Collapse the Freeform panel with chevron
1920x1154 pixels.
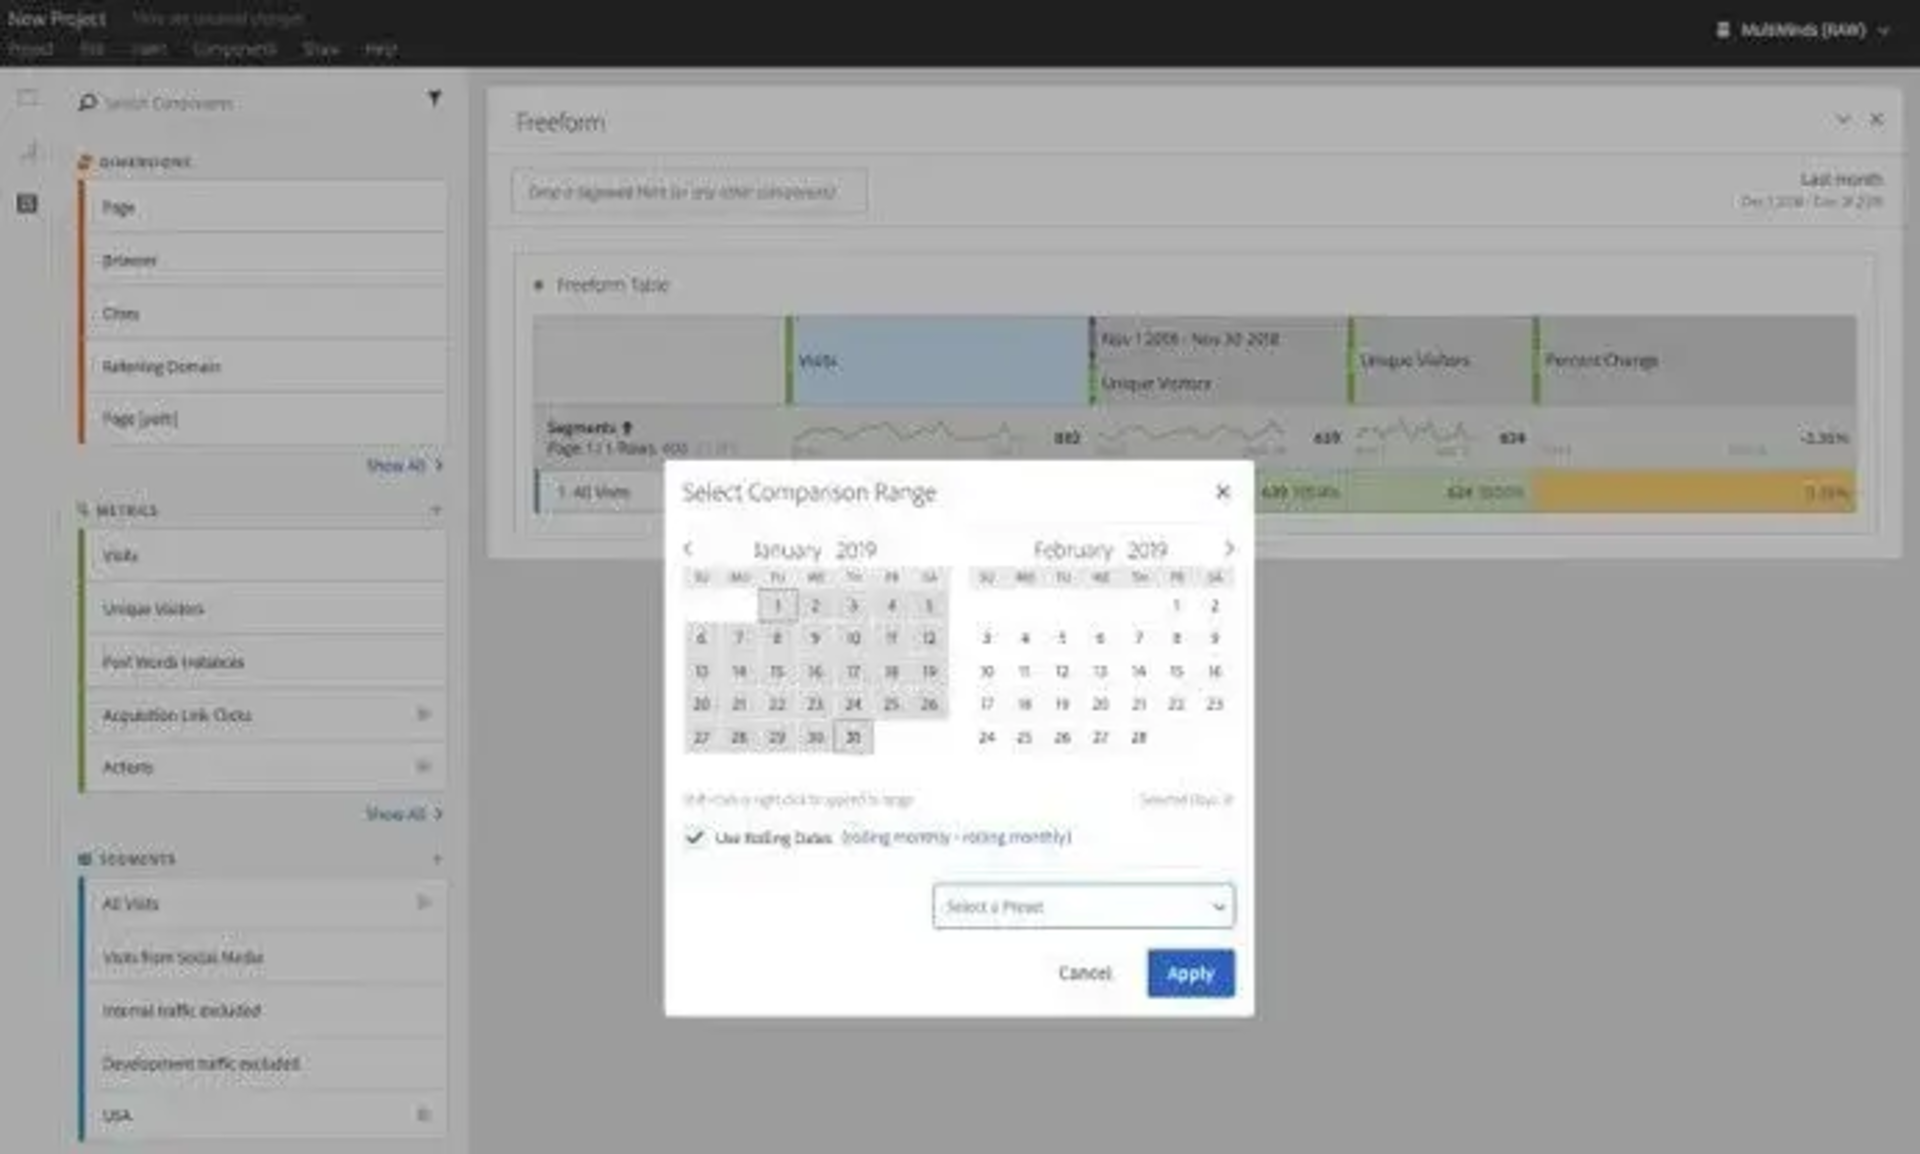click(x=1842, y=120)
